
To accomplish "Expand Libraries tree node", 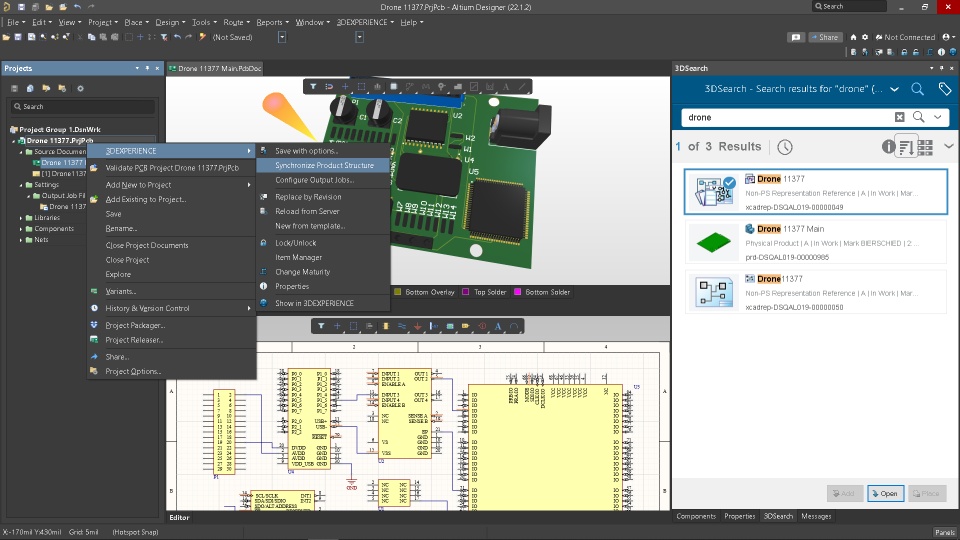I will pos(21,218).
